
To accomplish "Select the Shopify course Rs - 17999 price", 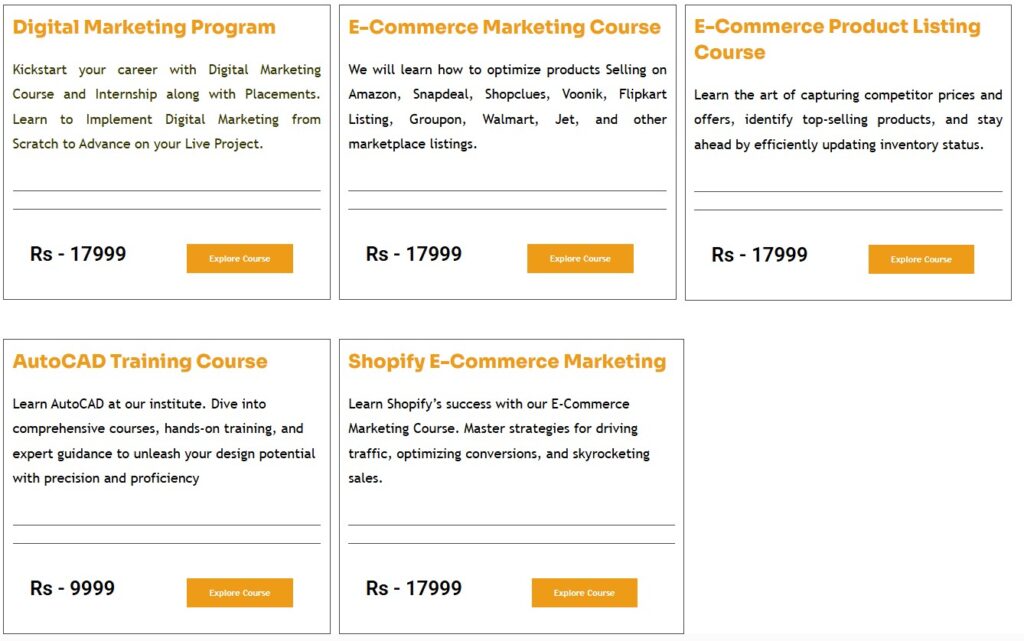I will pos(414,588).
